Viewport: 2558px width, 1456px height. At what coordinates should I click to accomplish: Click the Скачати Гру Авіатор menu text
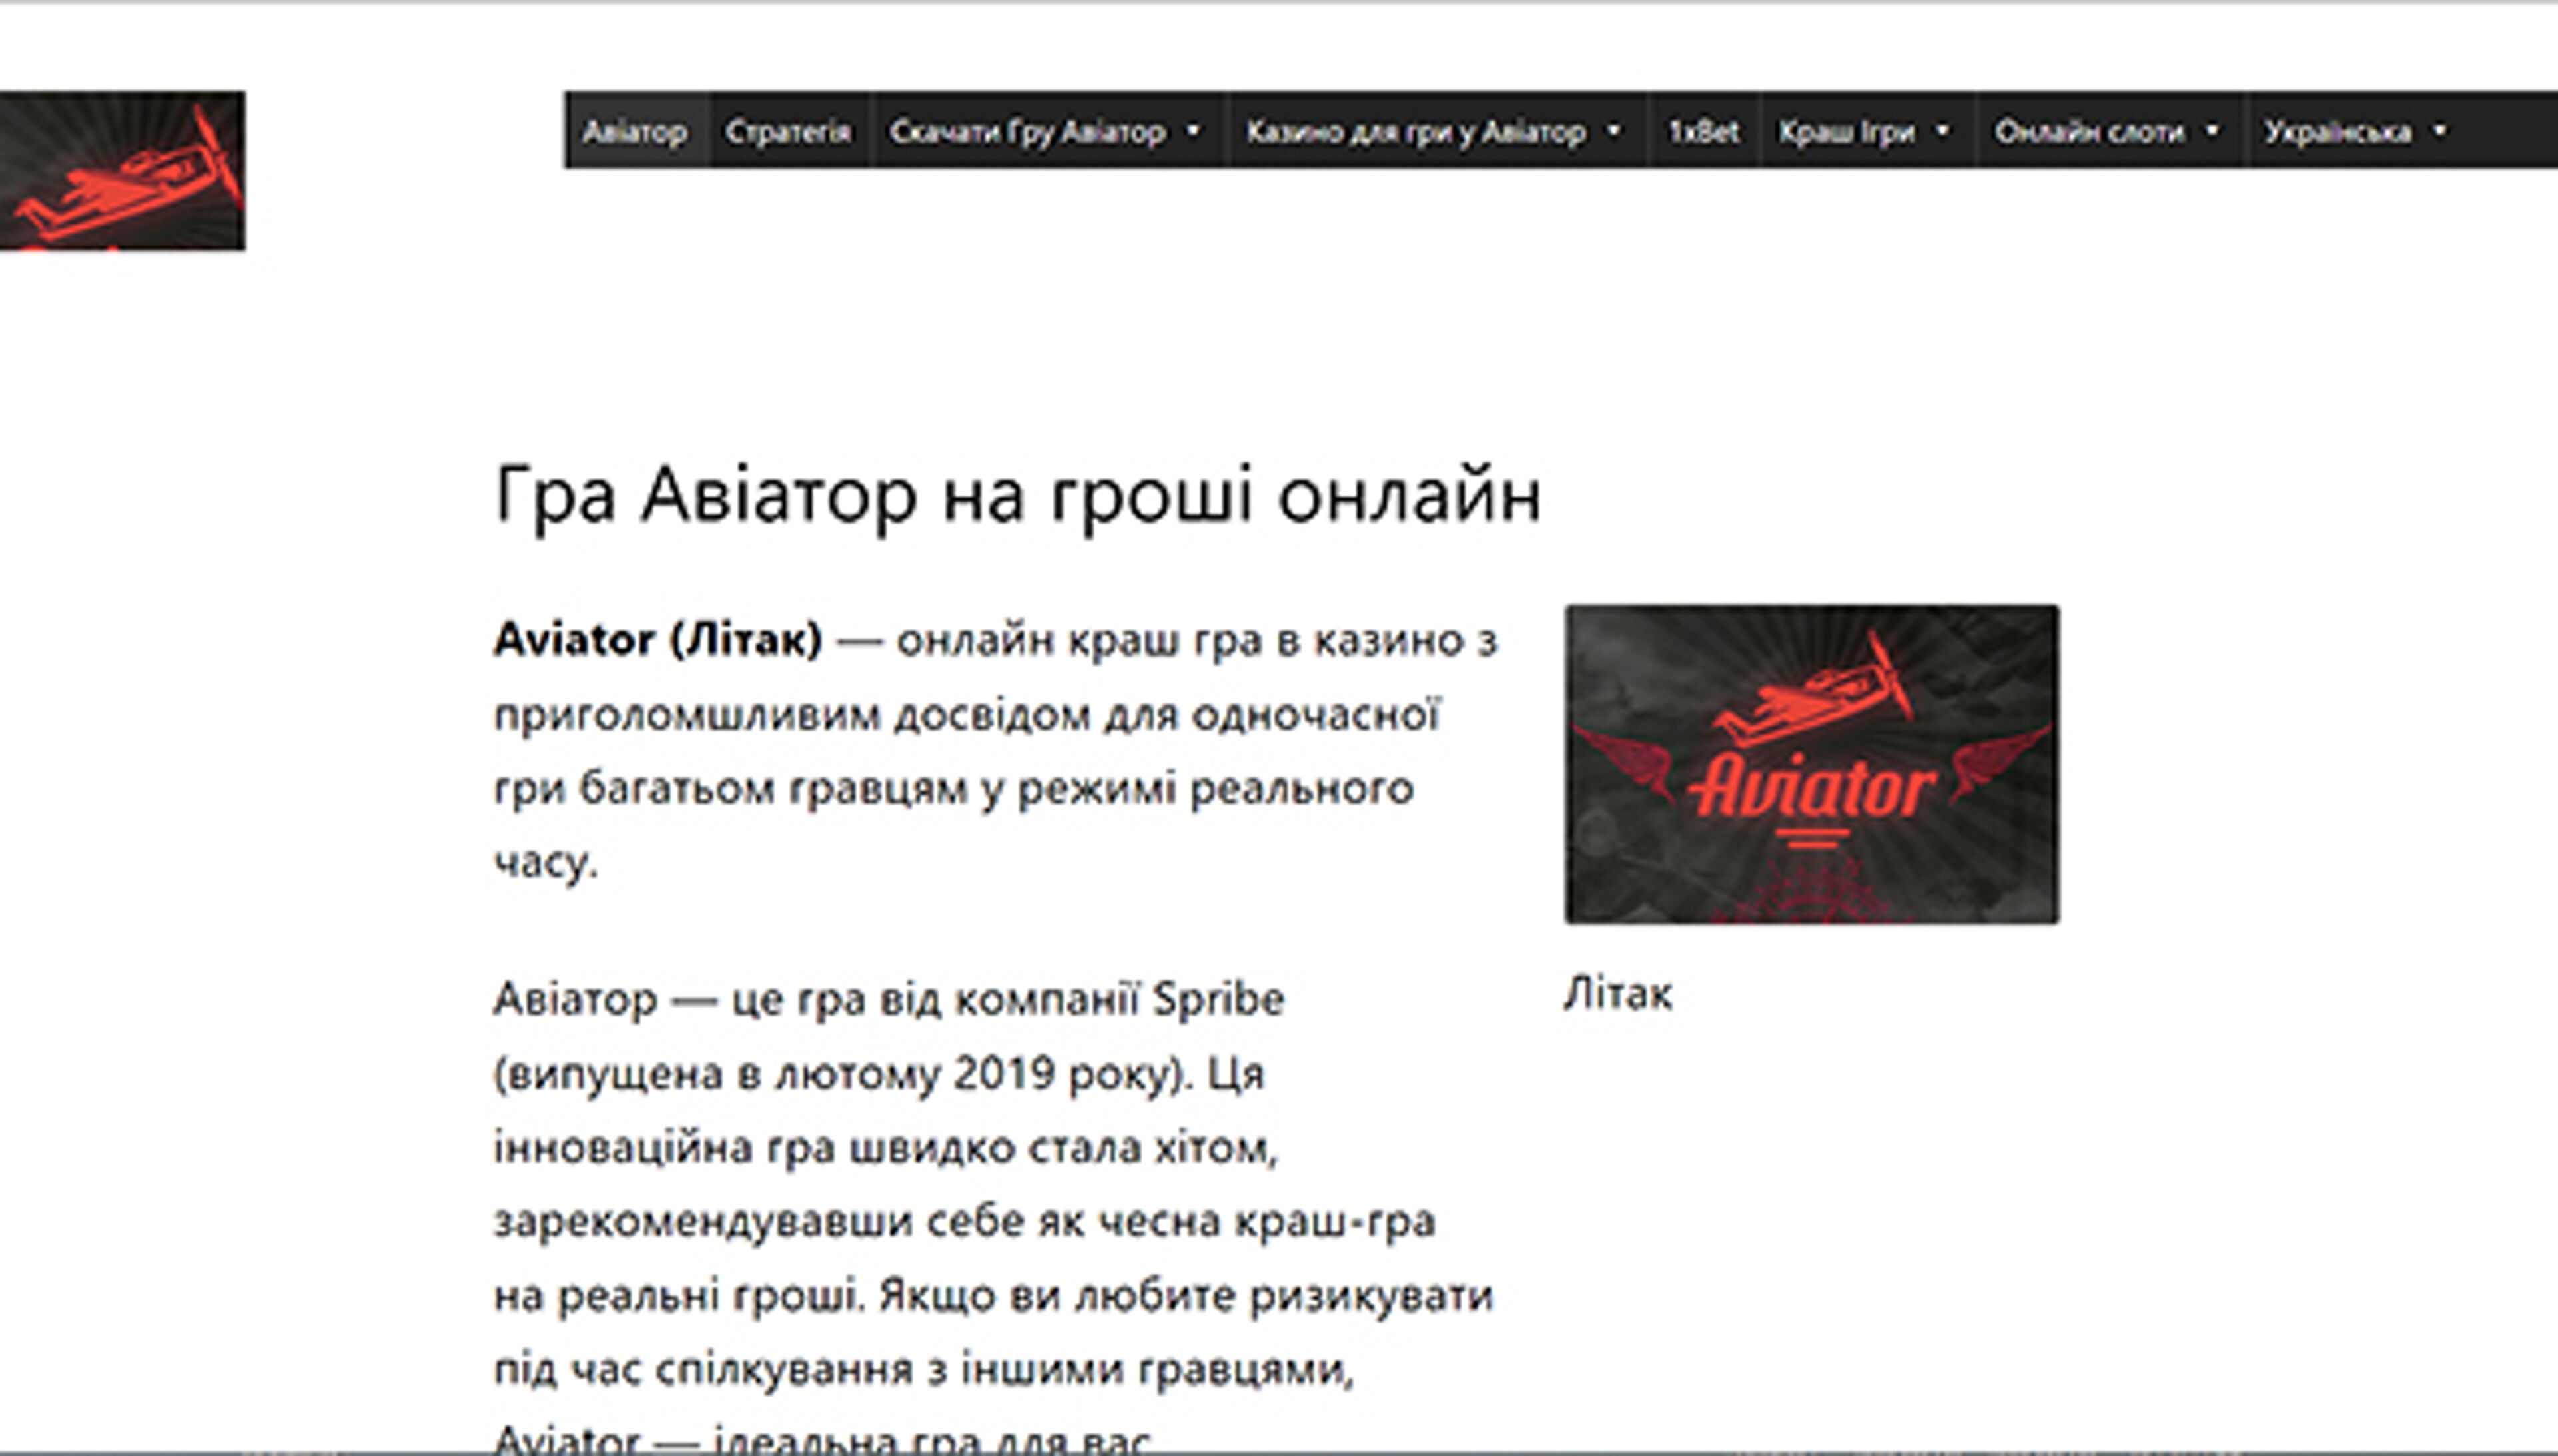(x=1030, y=131)
